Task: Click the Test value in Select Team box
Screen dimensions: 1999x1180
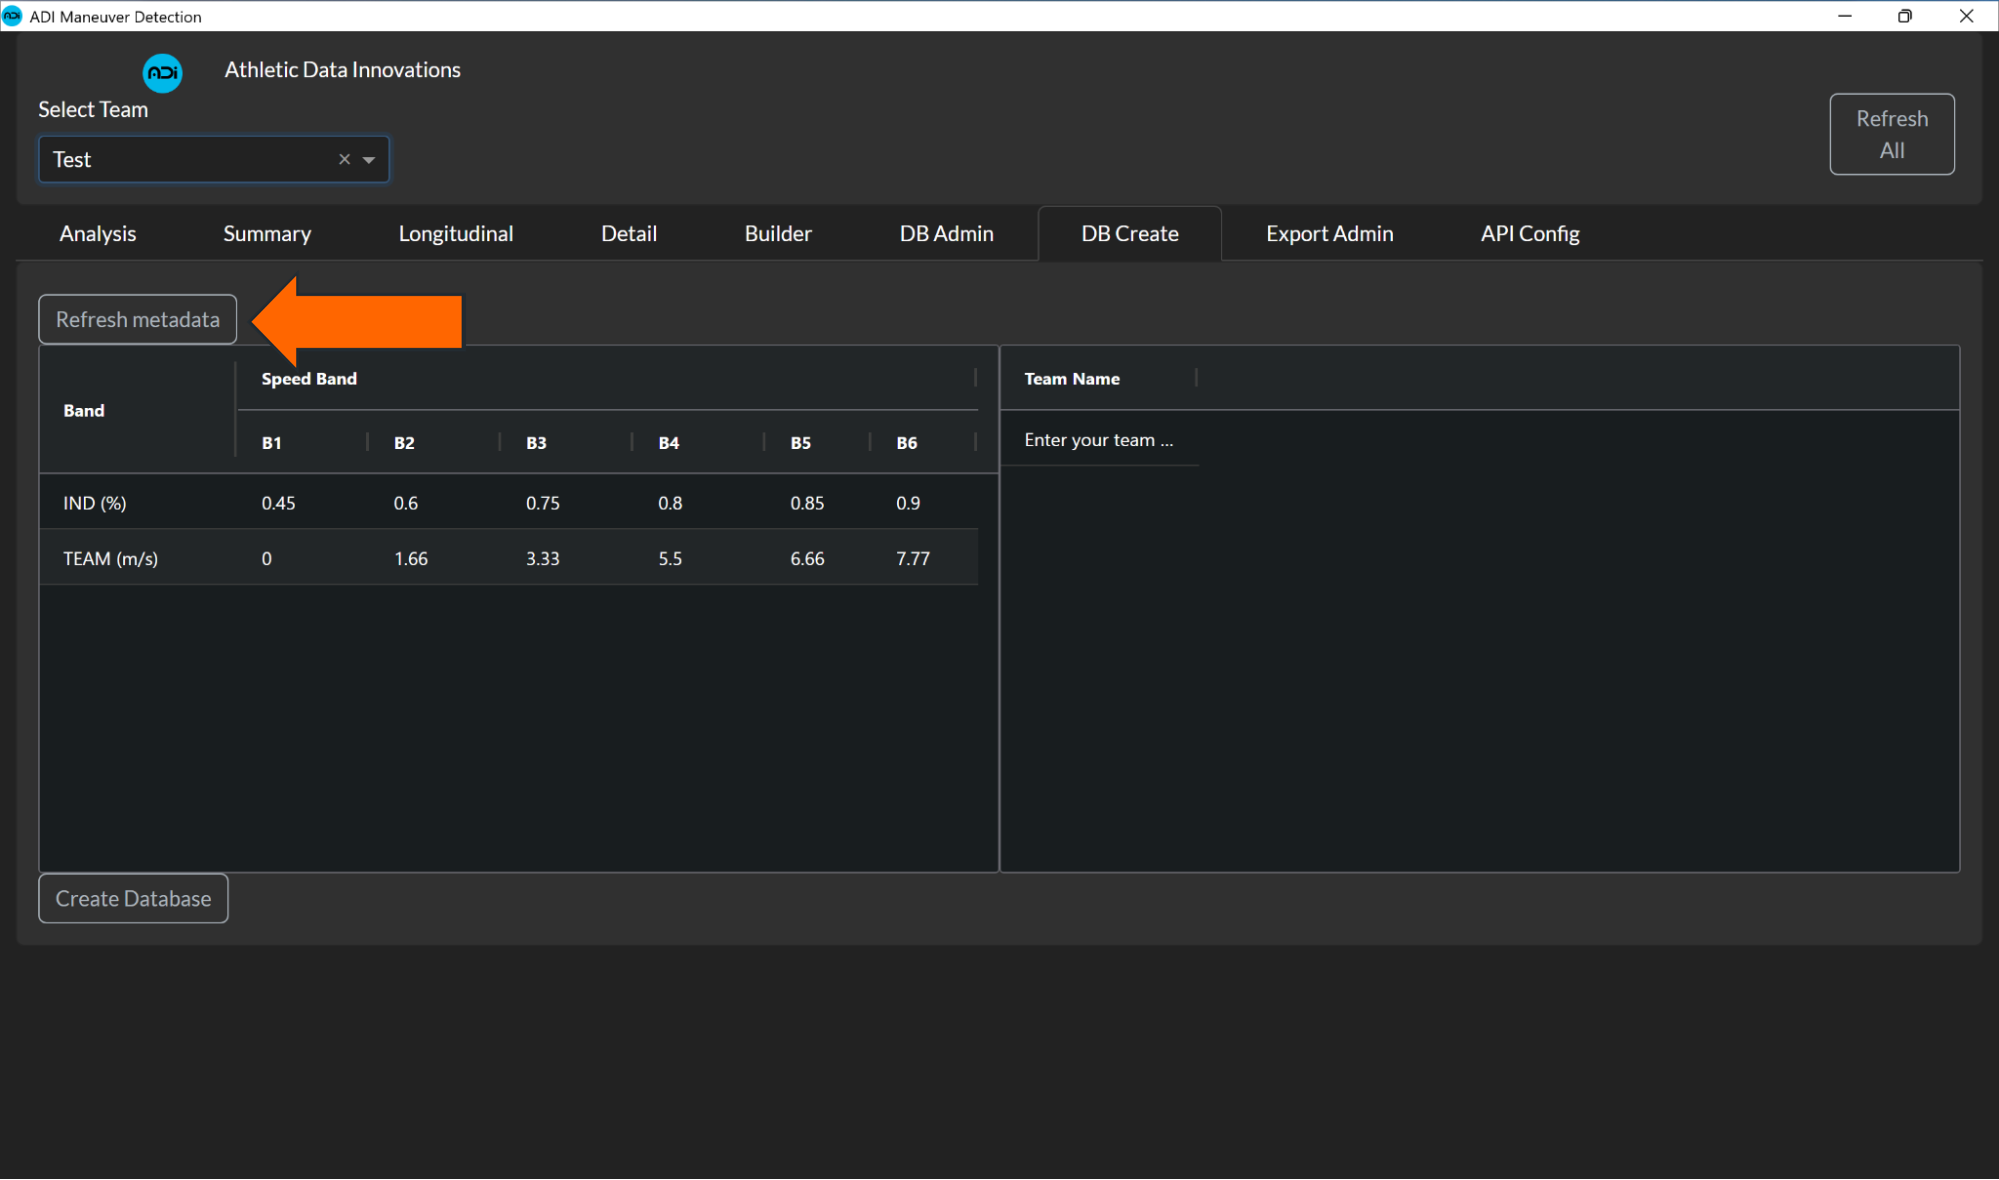Action: click(x=72, y=160)
